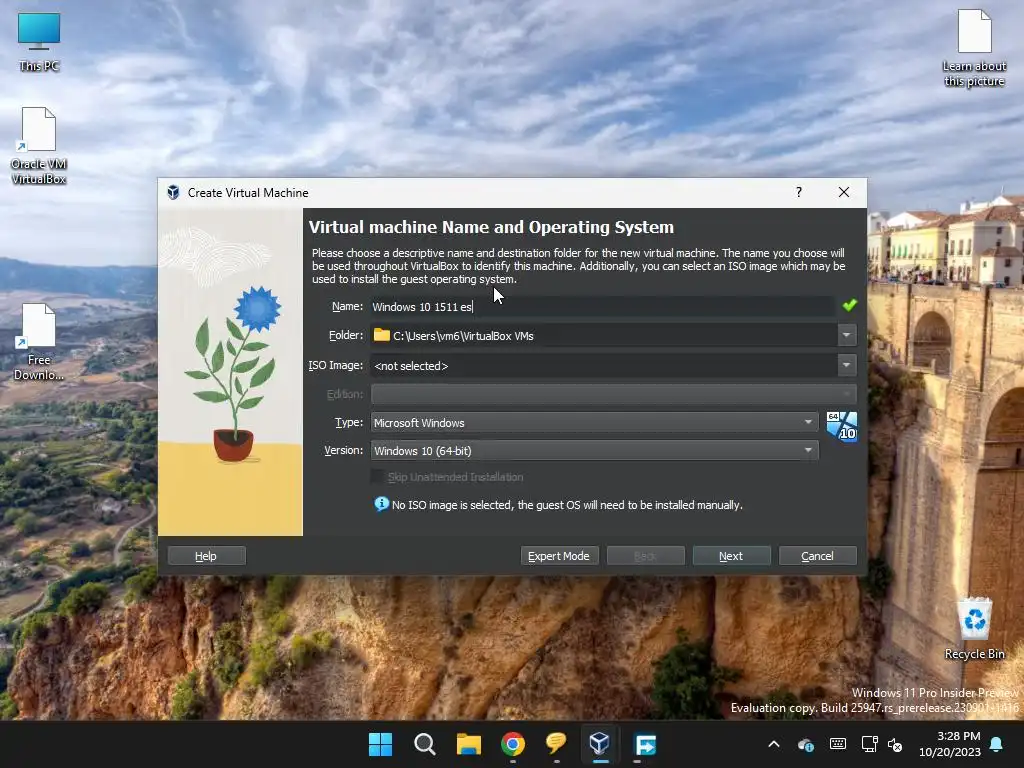Click the green checkmark next to Name field

point(849,306)
